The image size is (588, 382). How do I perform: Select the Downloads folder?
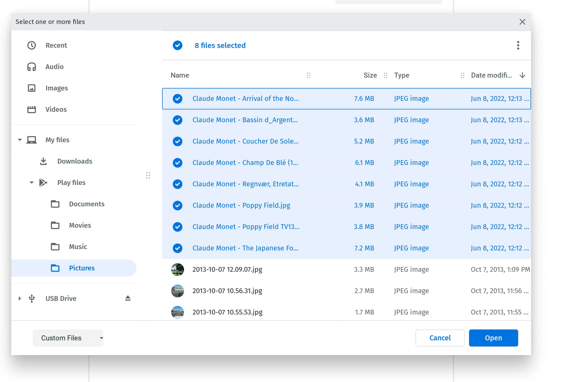pyautogui.click(x=75, y=161)
